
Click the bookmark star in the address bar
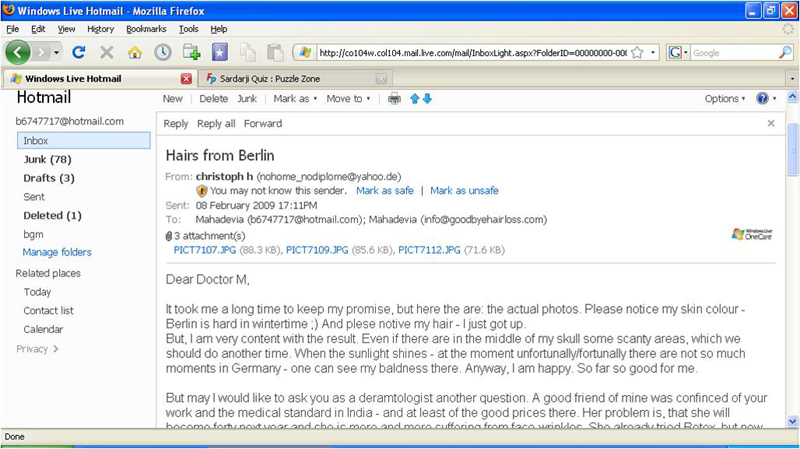click(x=637, y=52)
